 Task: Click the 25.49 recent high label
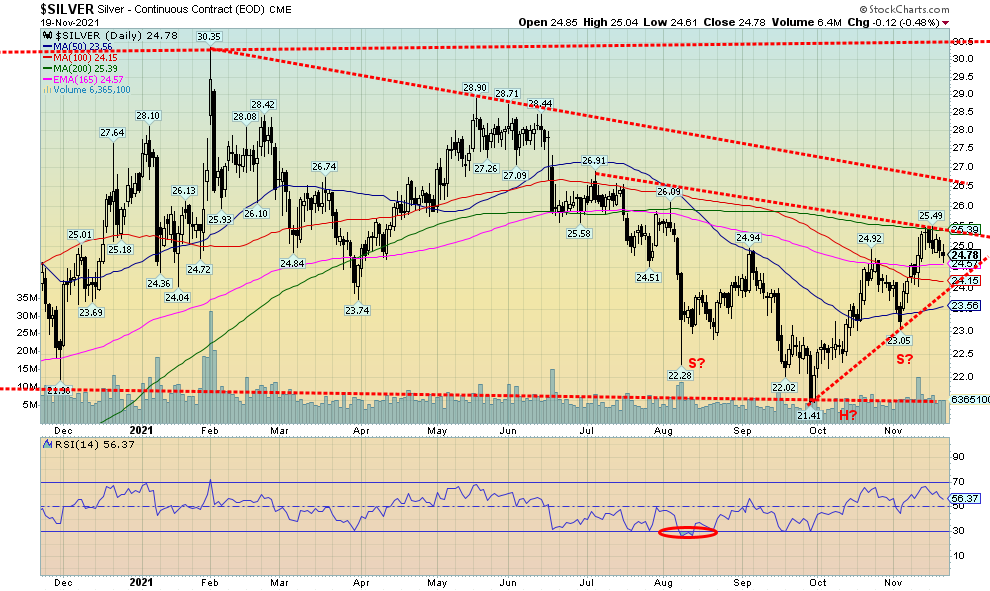[931, 216]
